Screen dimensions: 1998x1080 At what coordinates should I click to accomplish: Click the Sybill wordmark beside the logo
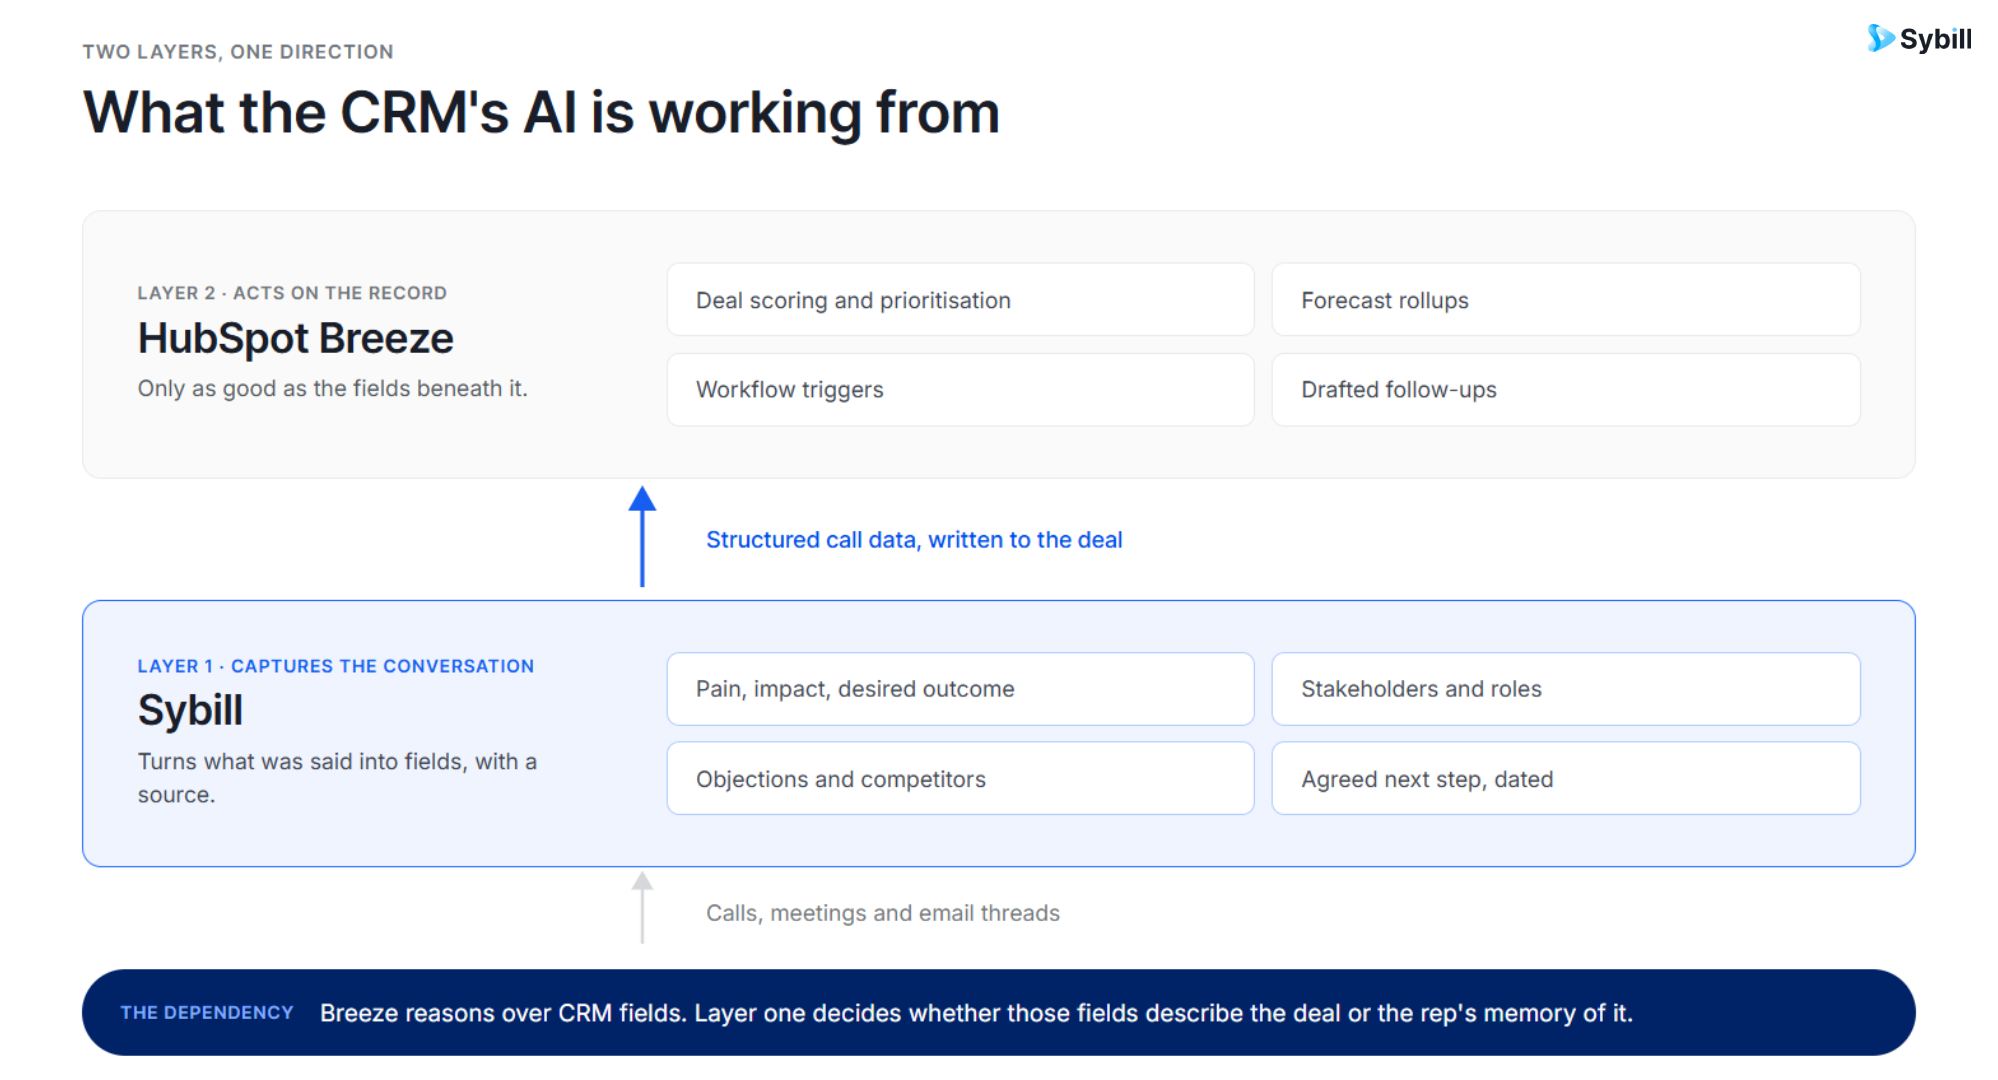[1936, 40]
